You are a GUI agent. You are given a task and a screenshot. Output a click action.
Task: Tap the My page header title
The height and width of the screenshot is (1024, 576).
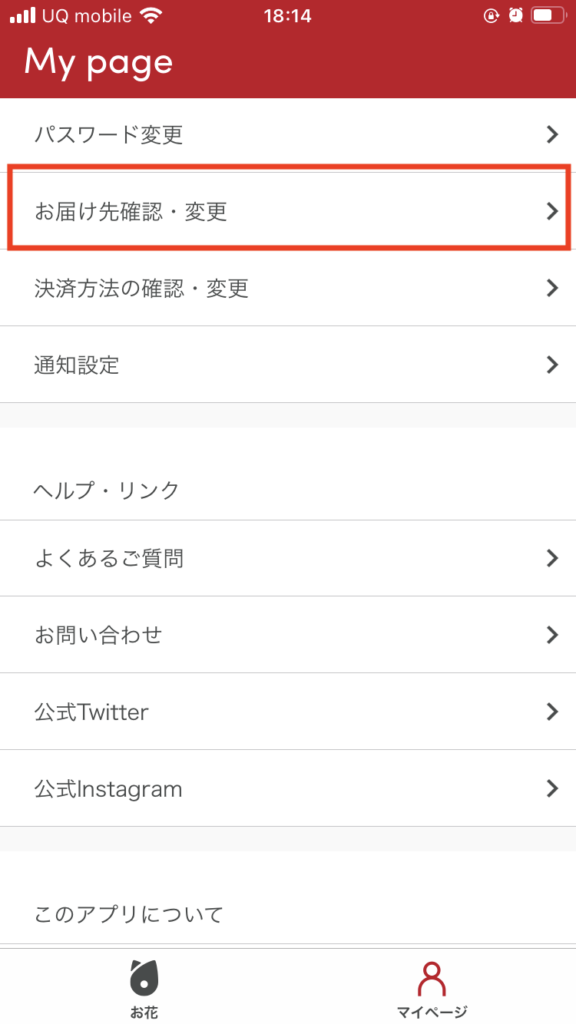tap(99, 62)
